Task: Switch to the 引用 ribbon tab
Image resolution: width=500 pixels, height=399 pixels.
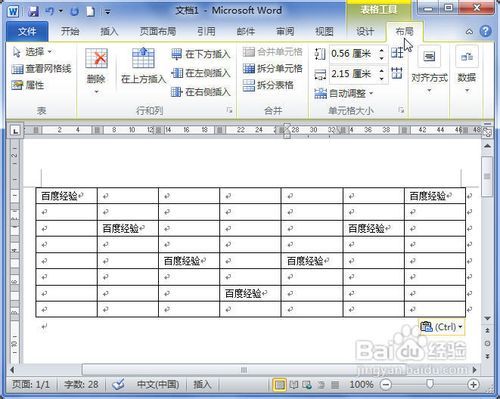Action: click(x=206, y=32)
